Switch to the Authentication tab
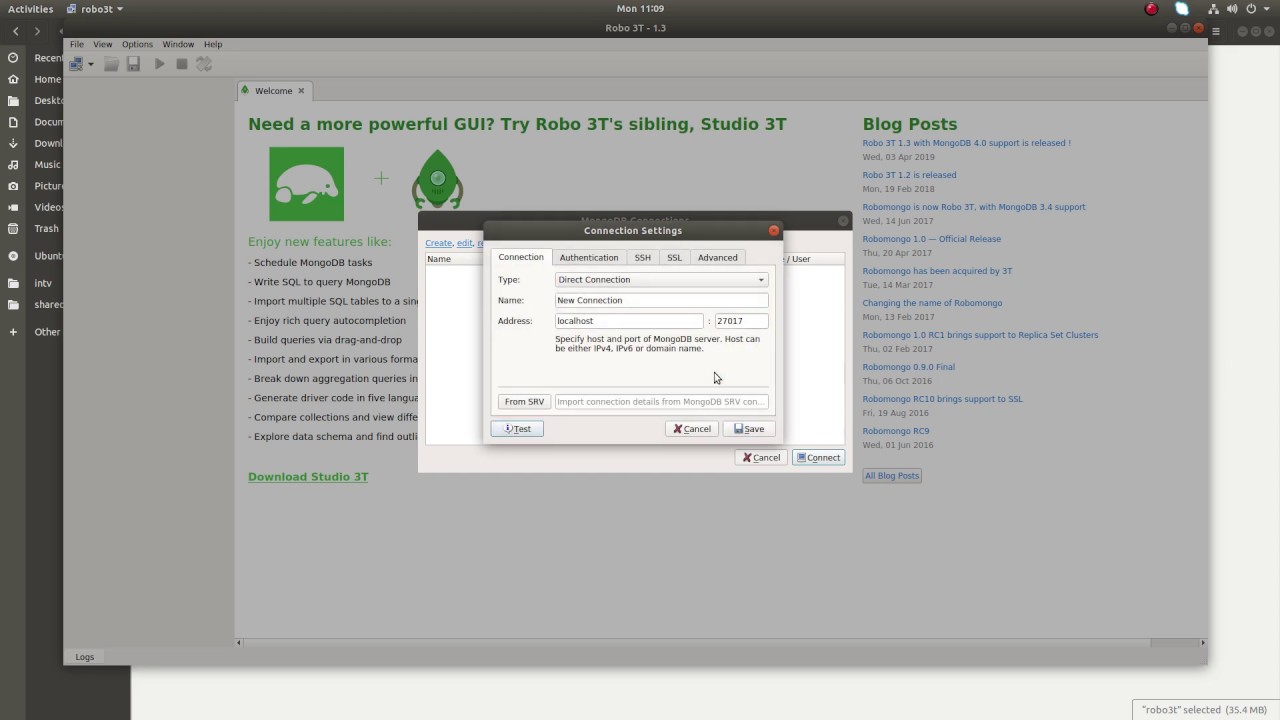1280x720 pixels. 589,258
